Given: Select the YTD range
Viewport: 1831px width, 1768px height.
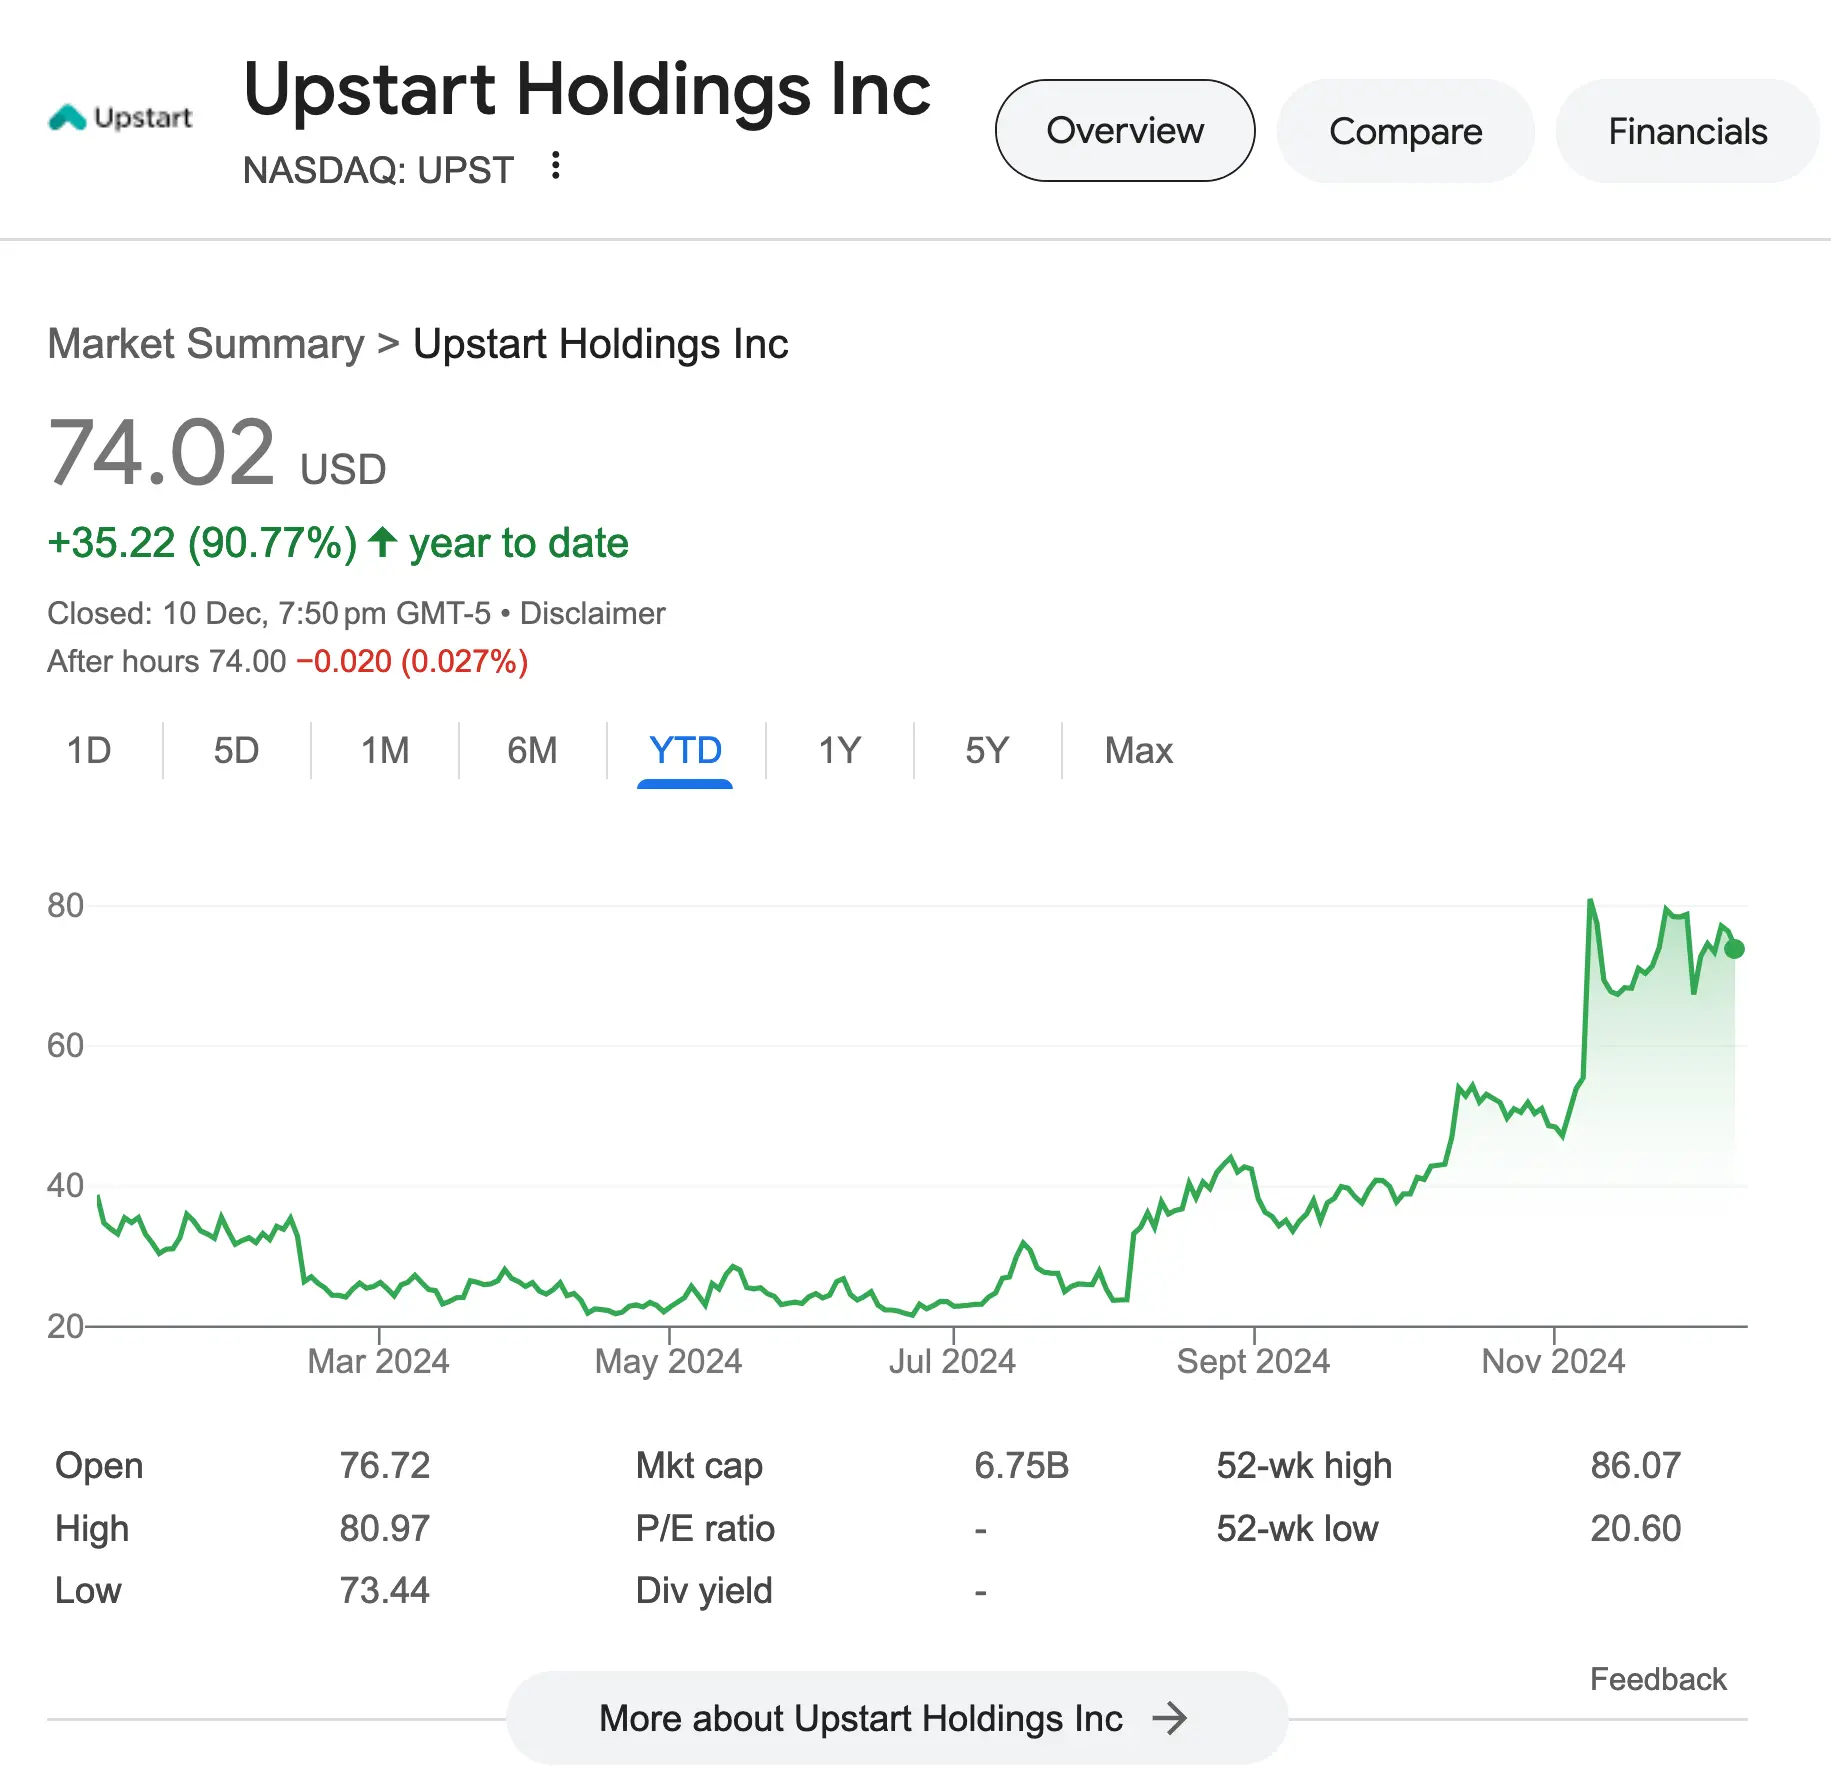Looking at the screenshot, I should [685, 750].
